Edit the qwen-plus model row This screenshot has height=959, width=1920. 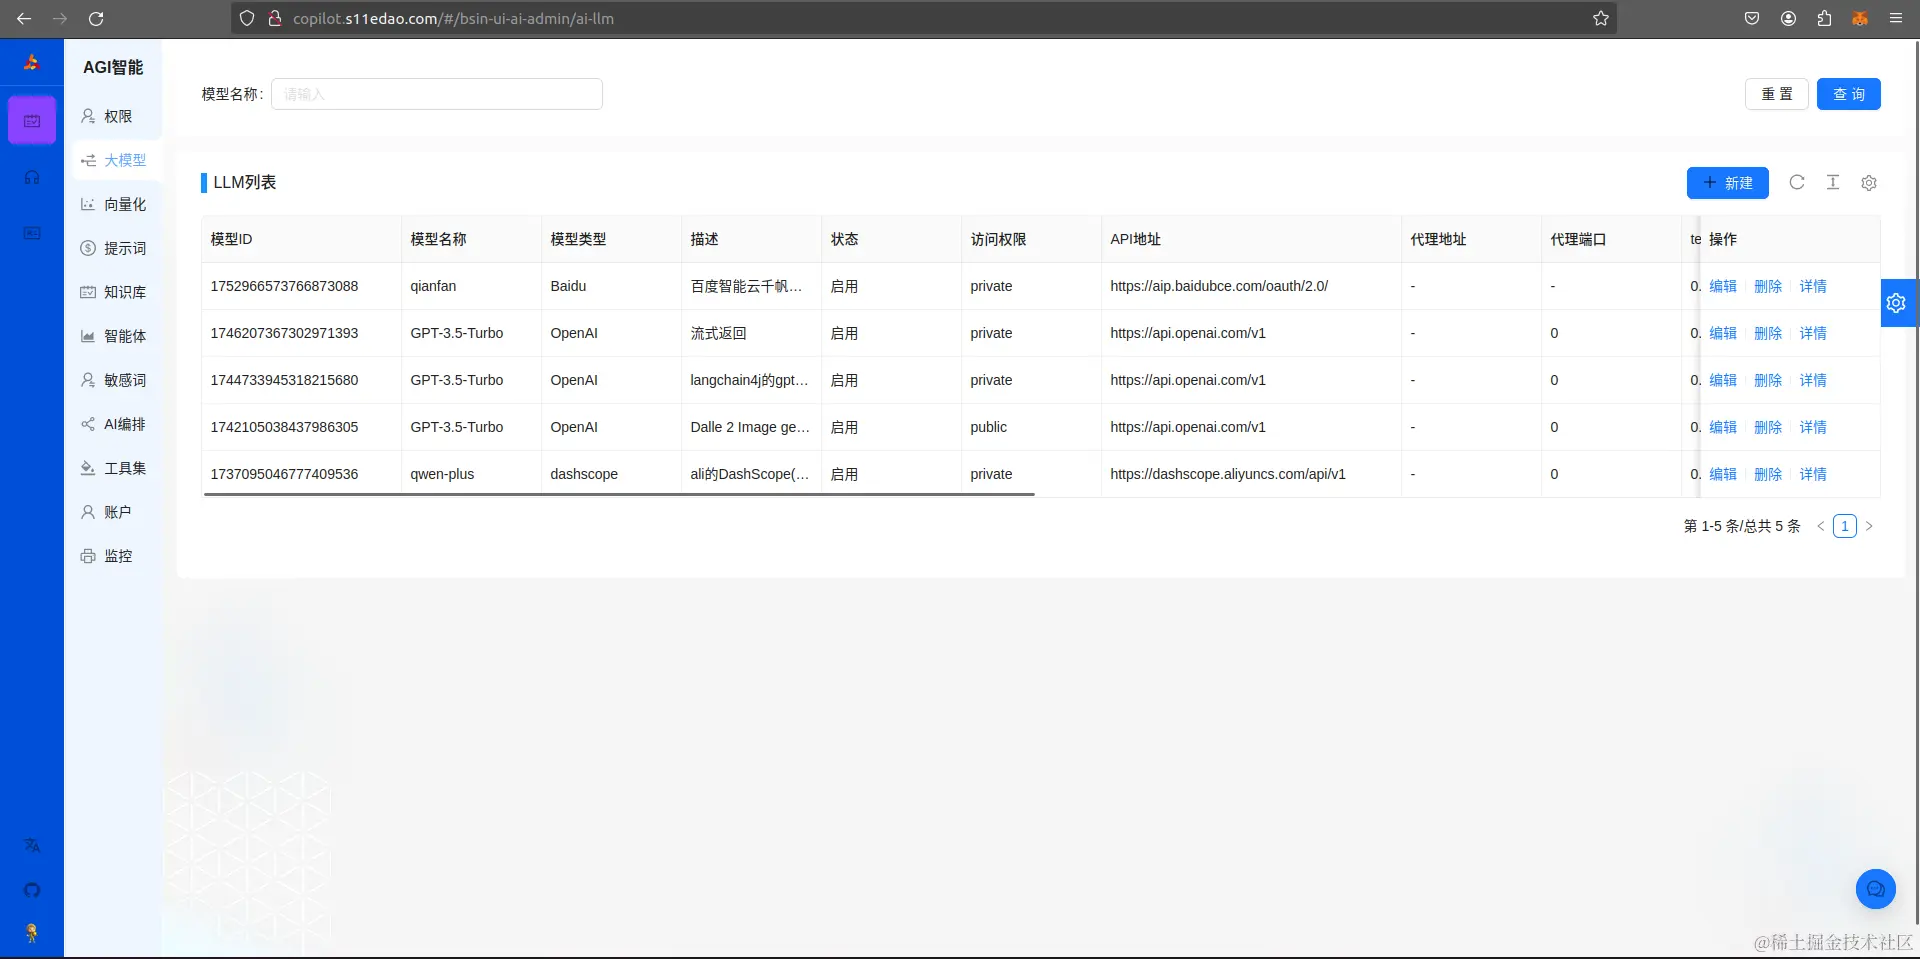coord(1723,474)
